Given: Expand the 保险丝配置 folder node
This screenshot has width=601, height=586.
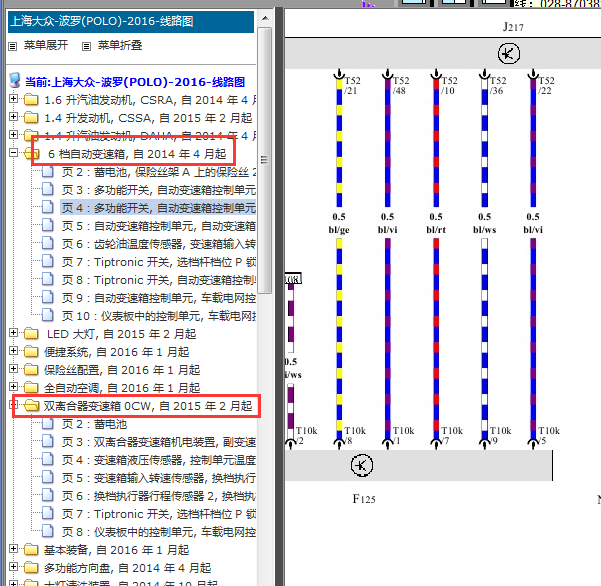Looking at the screenshot, I should (13, 369).
